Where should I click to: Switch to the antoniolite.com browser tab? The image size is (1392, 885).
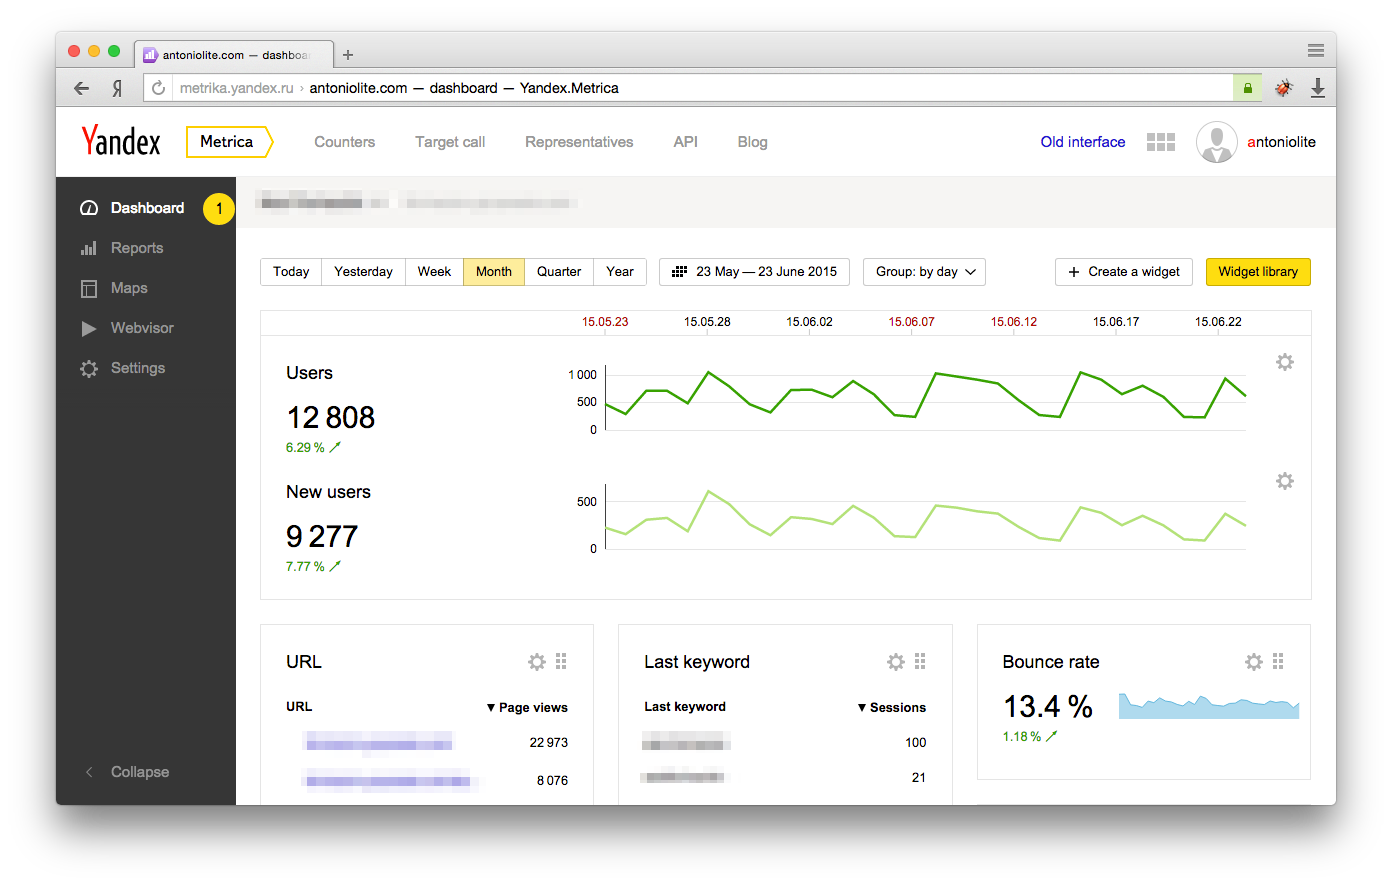(x=235, y=55)
